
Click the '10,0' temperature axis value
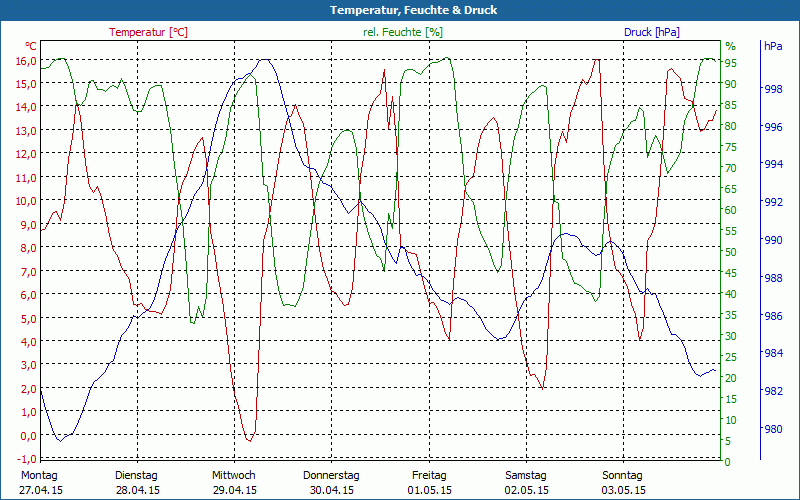26,201
